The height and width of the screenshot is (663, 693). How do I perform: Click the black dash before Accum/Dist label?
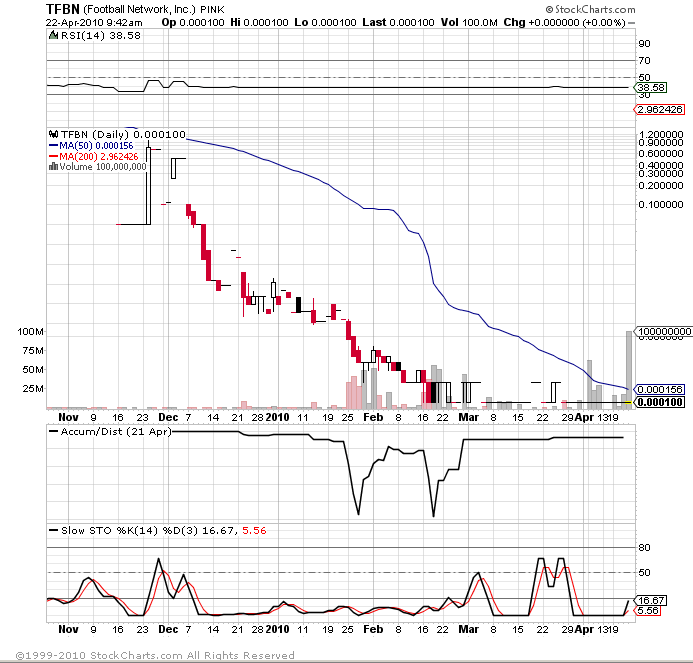(53, 431)
